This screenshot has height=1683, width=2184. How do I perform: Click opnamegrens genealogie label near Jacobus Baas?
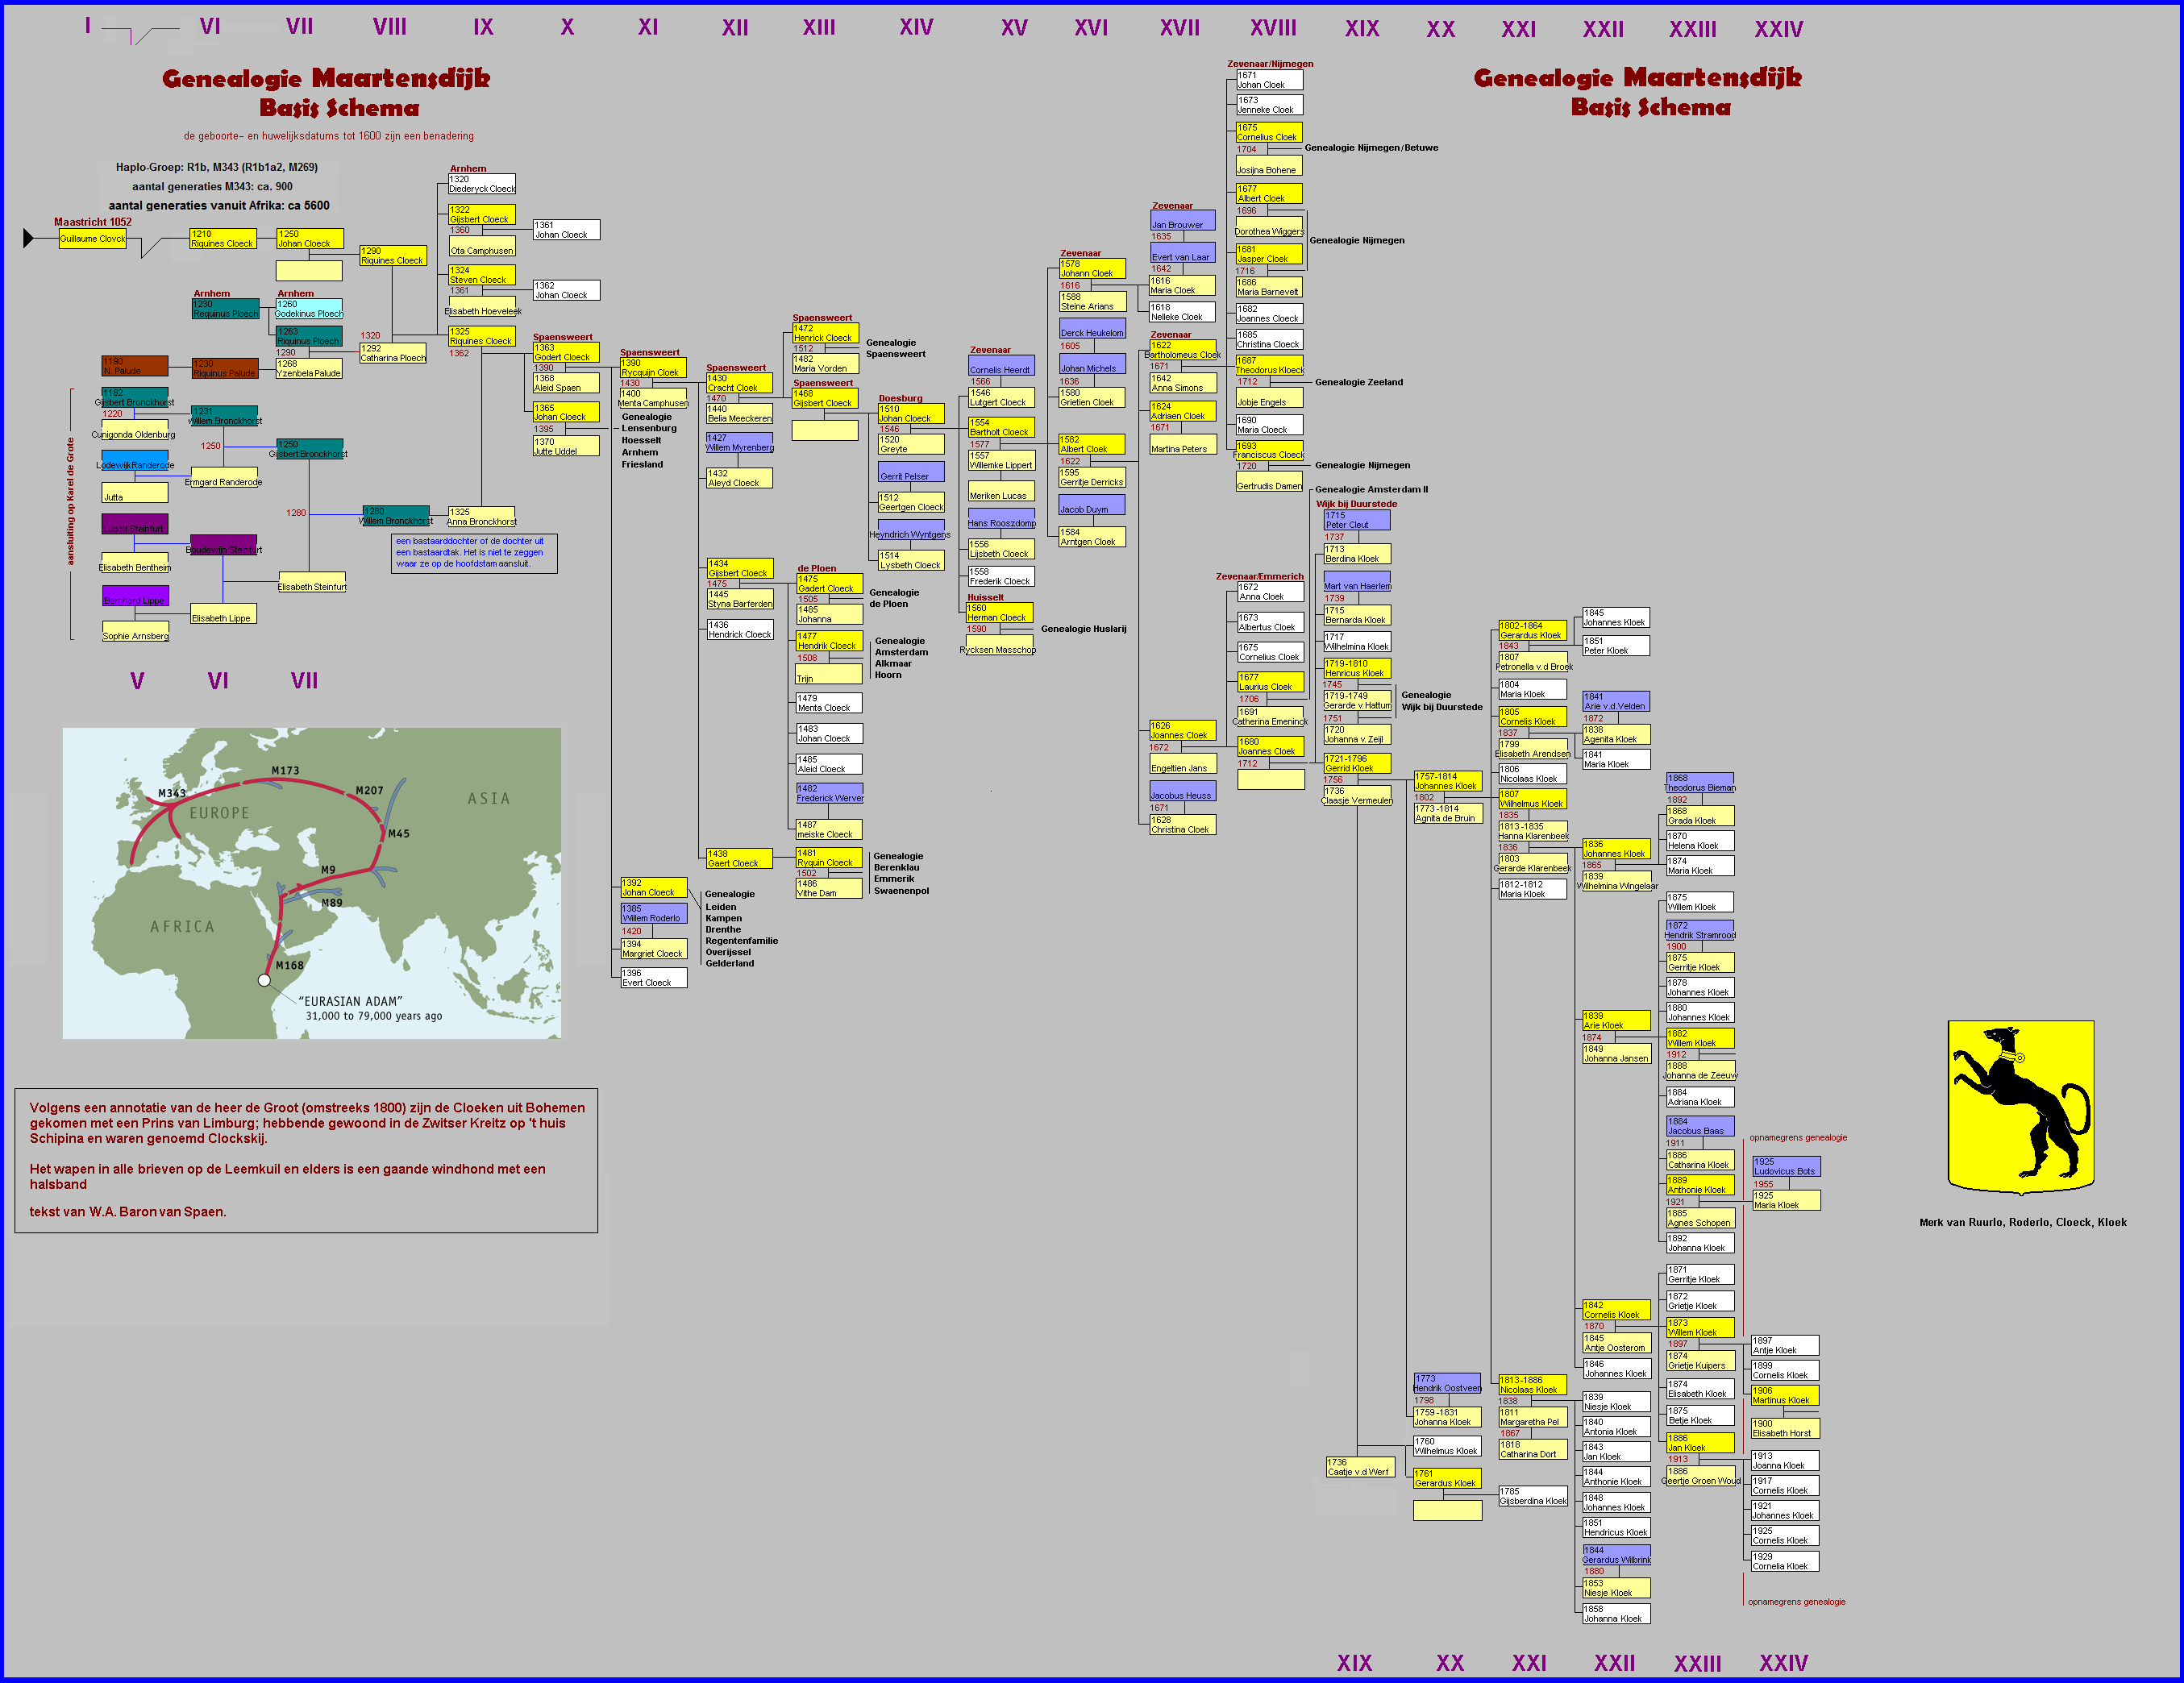[x=1797, y=1138]
